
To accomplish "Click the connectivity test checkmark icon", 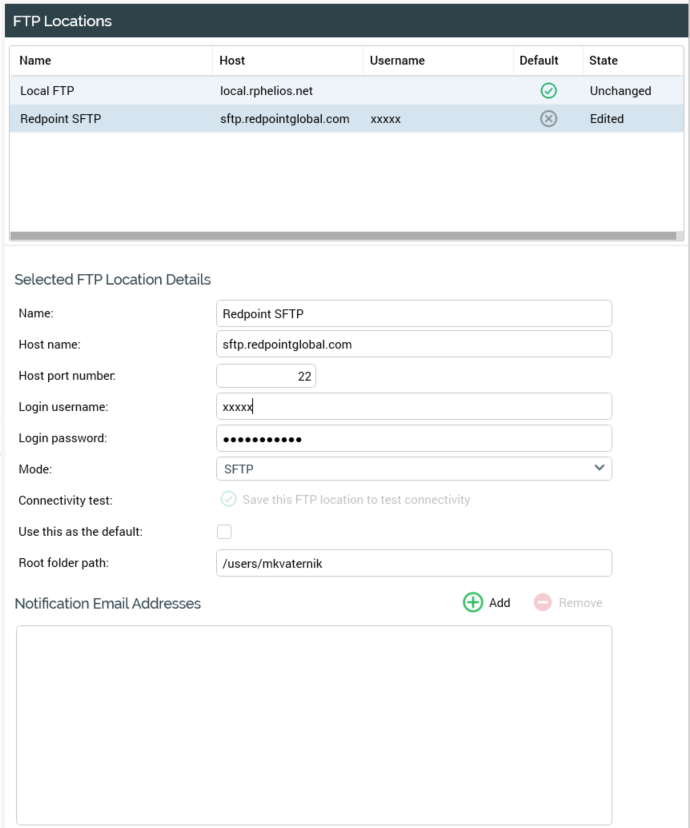I will (x=228, y=499).
